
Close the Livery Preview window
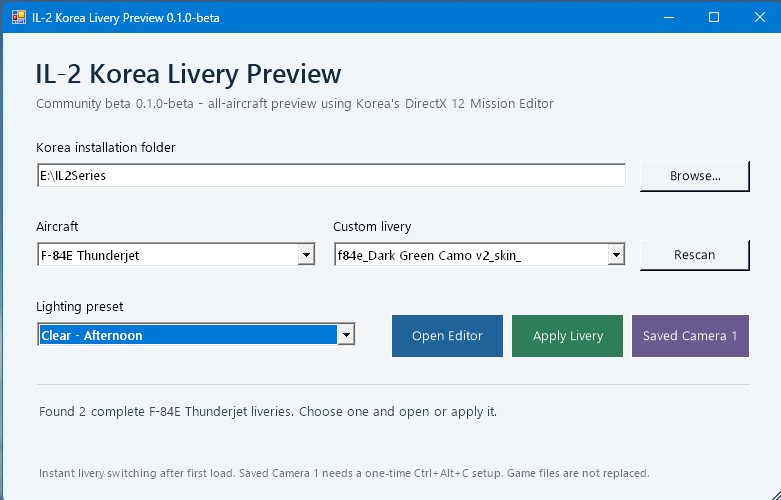coord(760,17)
